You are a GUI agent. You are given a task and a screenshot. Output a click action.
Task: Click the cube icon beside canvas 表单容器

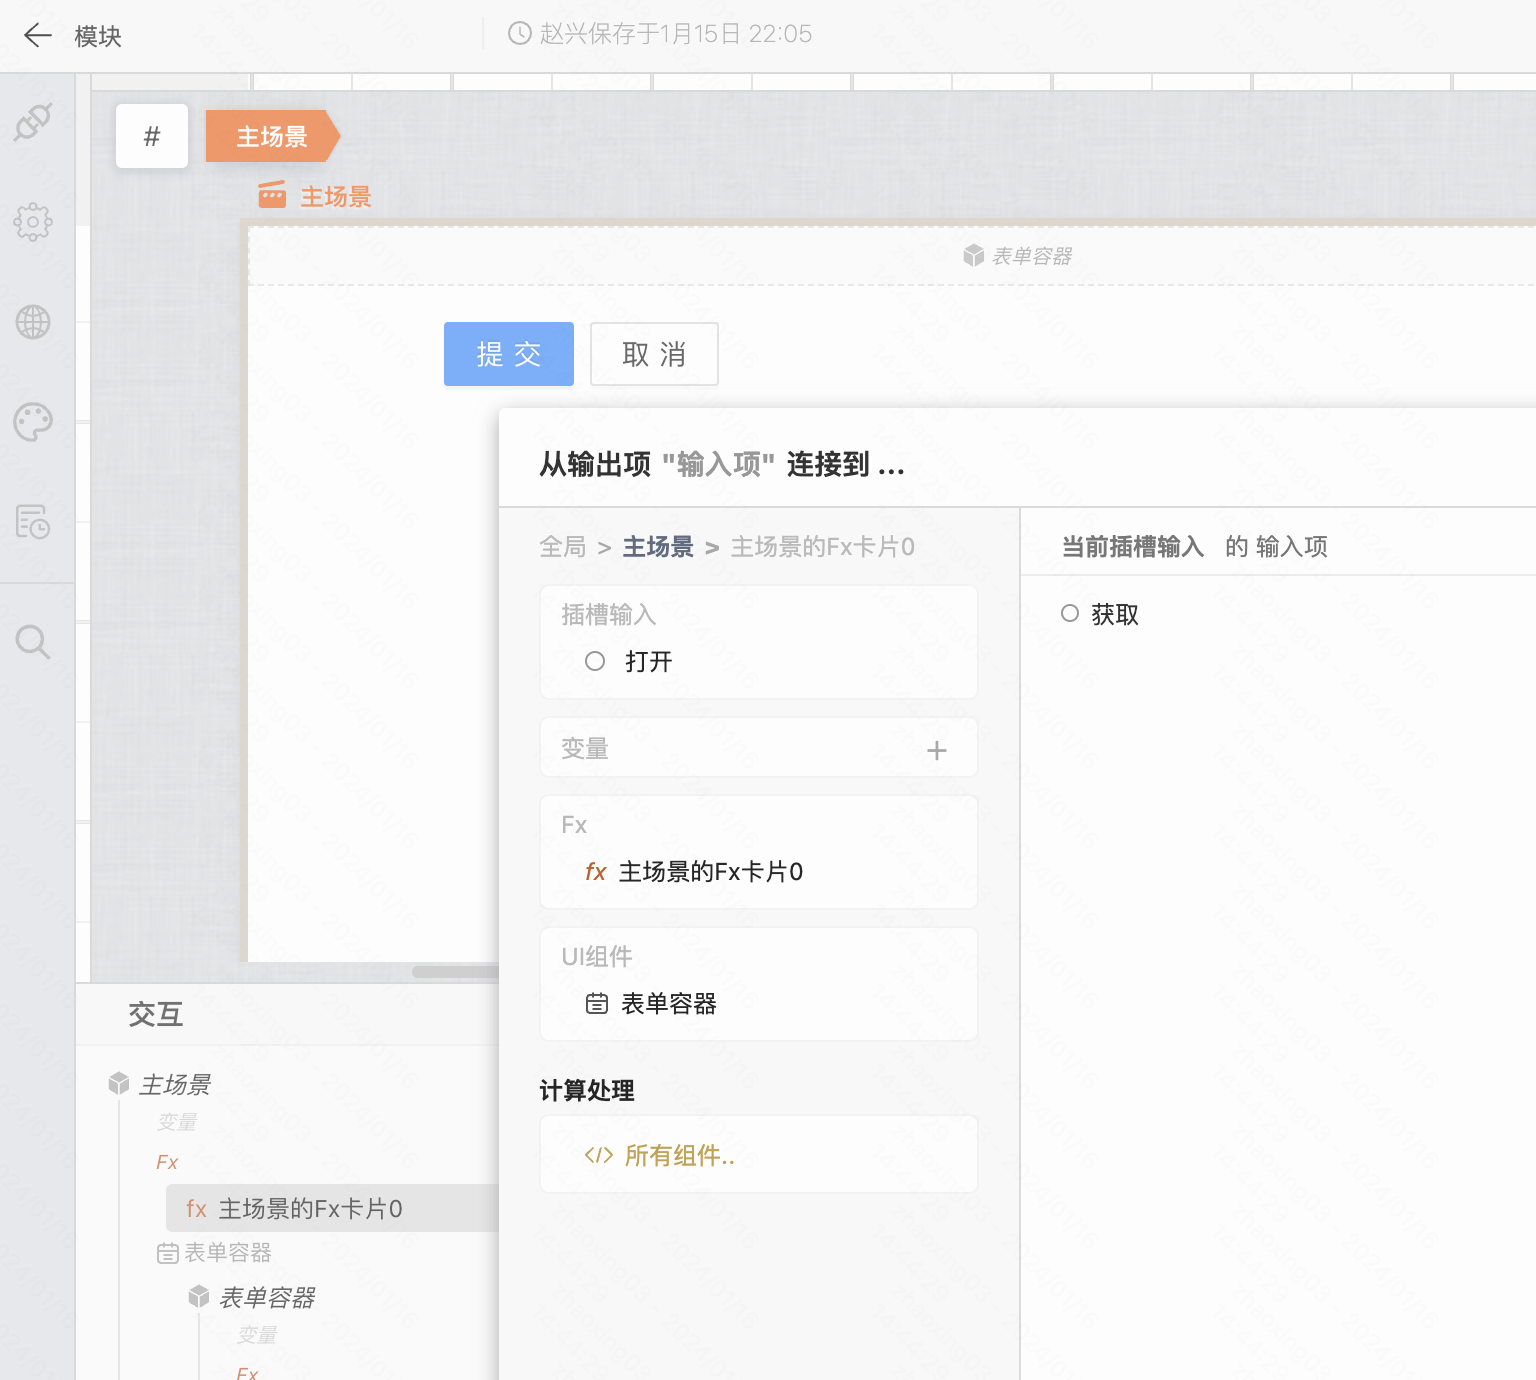point(974,256)
